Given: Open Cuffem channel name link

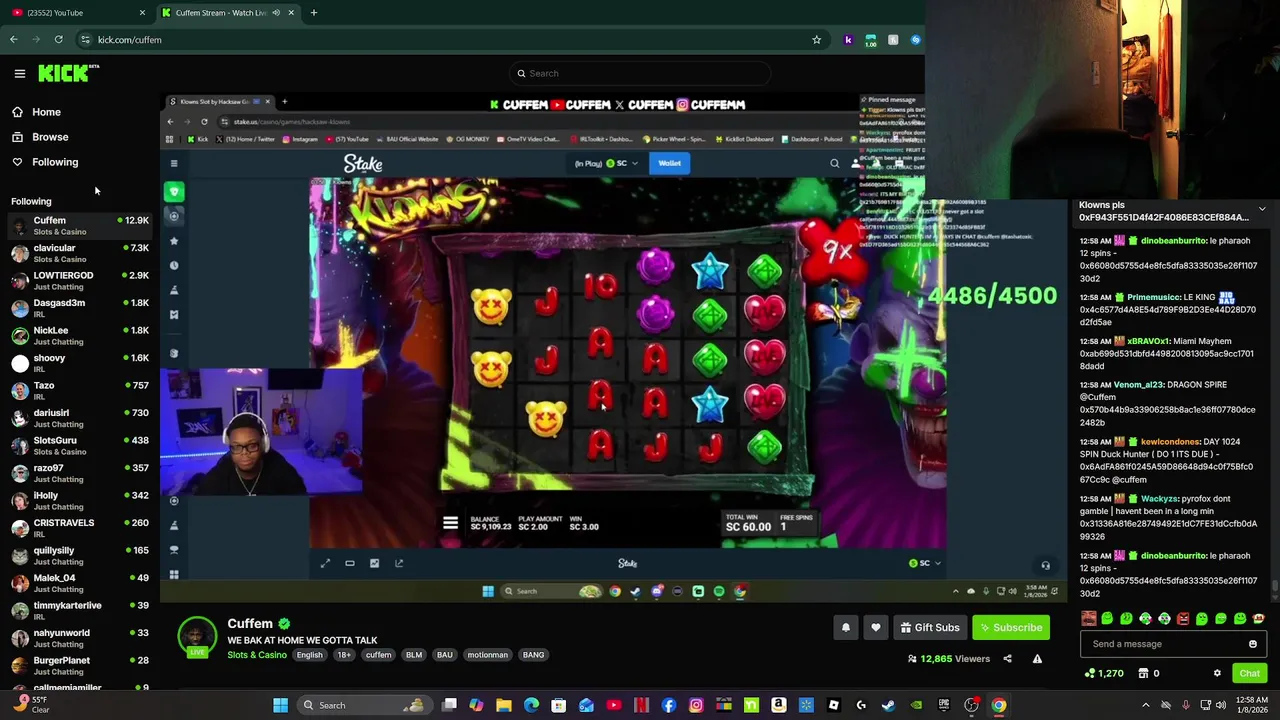Looking at the screenshot, I should 250,624.
